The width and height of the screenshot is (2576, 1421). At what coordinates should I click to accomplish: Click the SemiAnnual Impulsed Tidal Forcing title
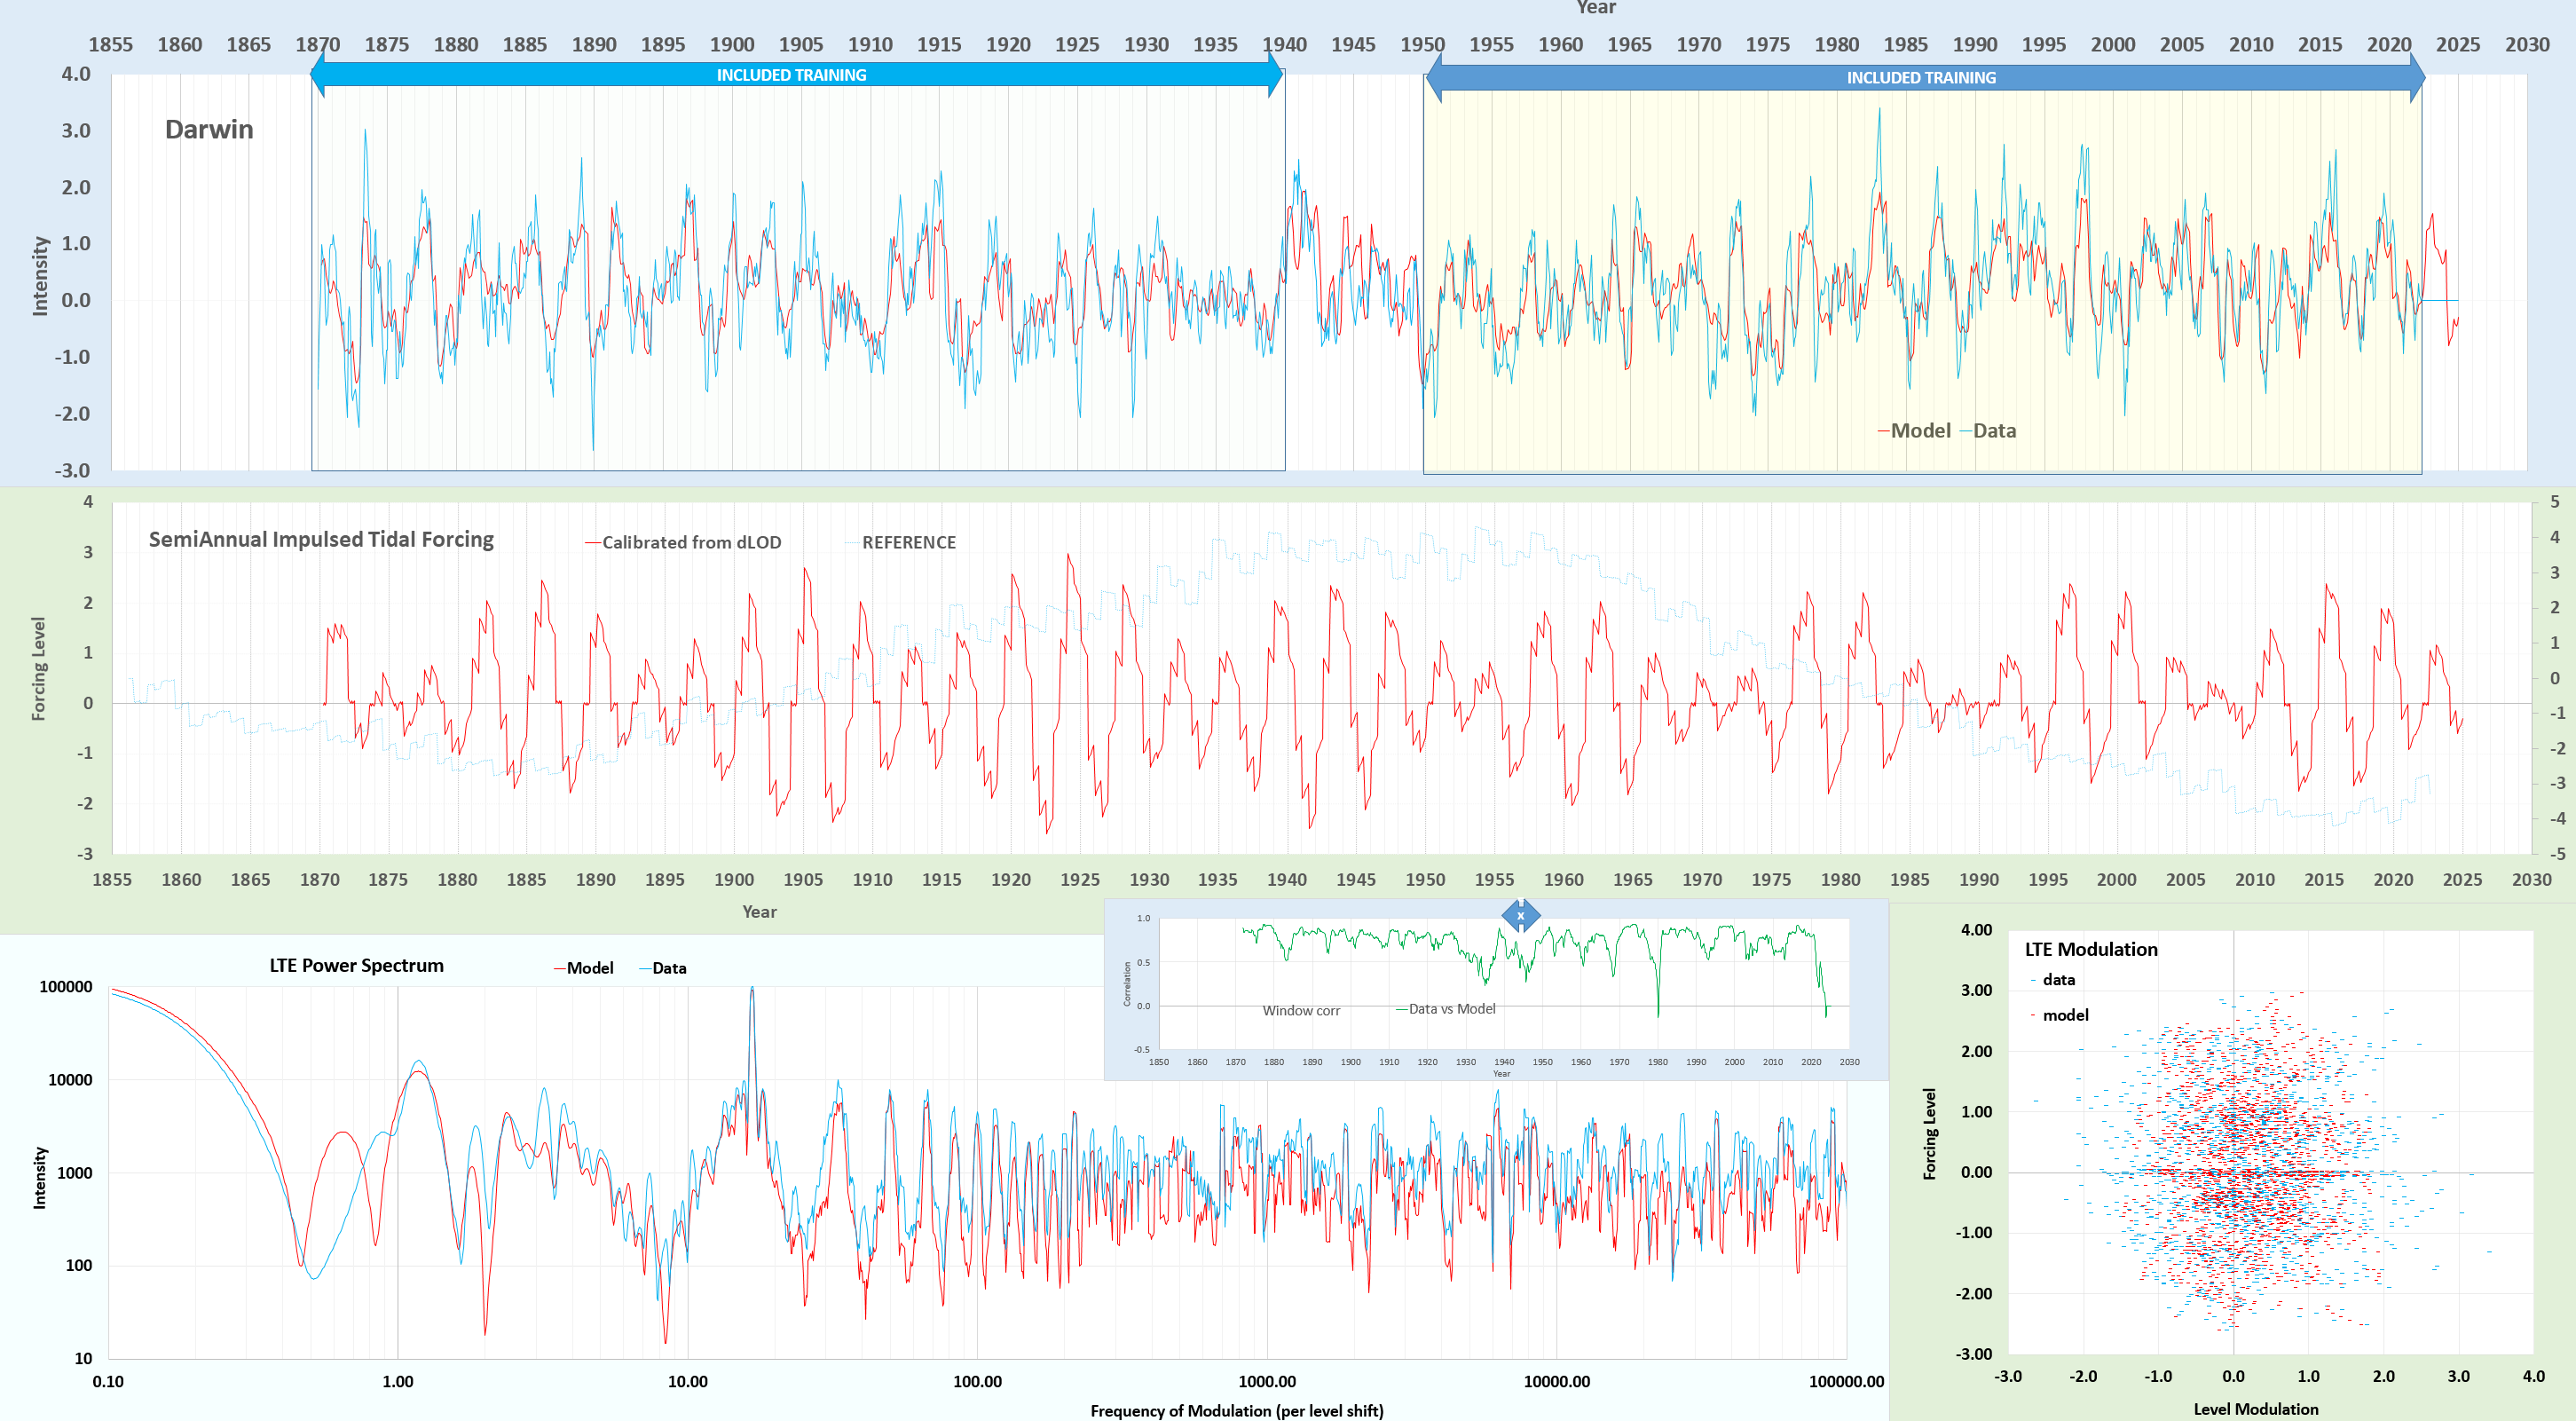pyautogui.click(x=321, y=539)
